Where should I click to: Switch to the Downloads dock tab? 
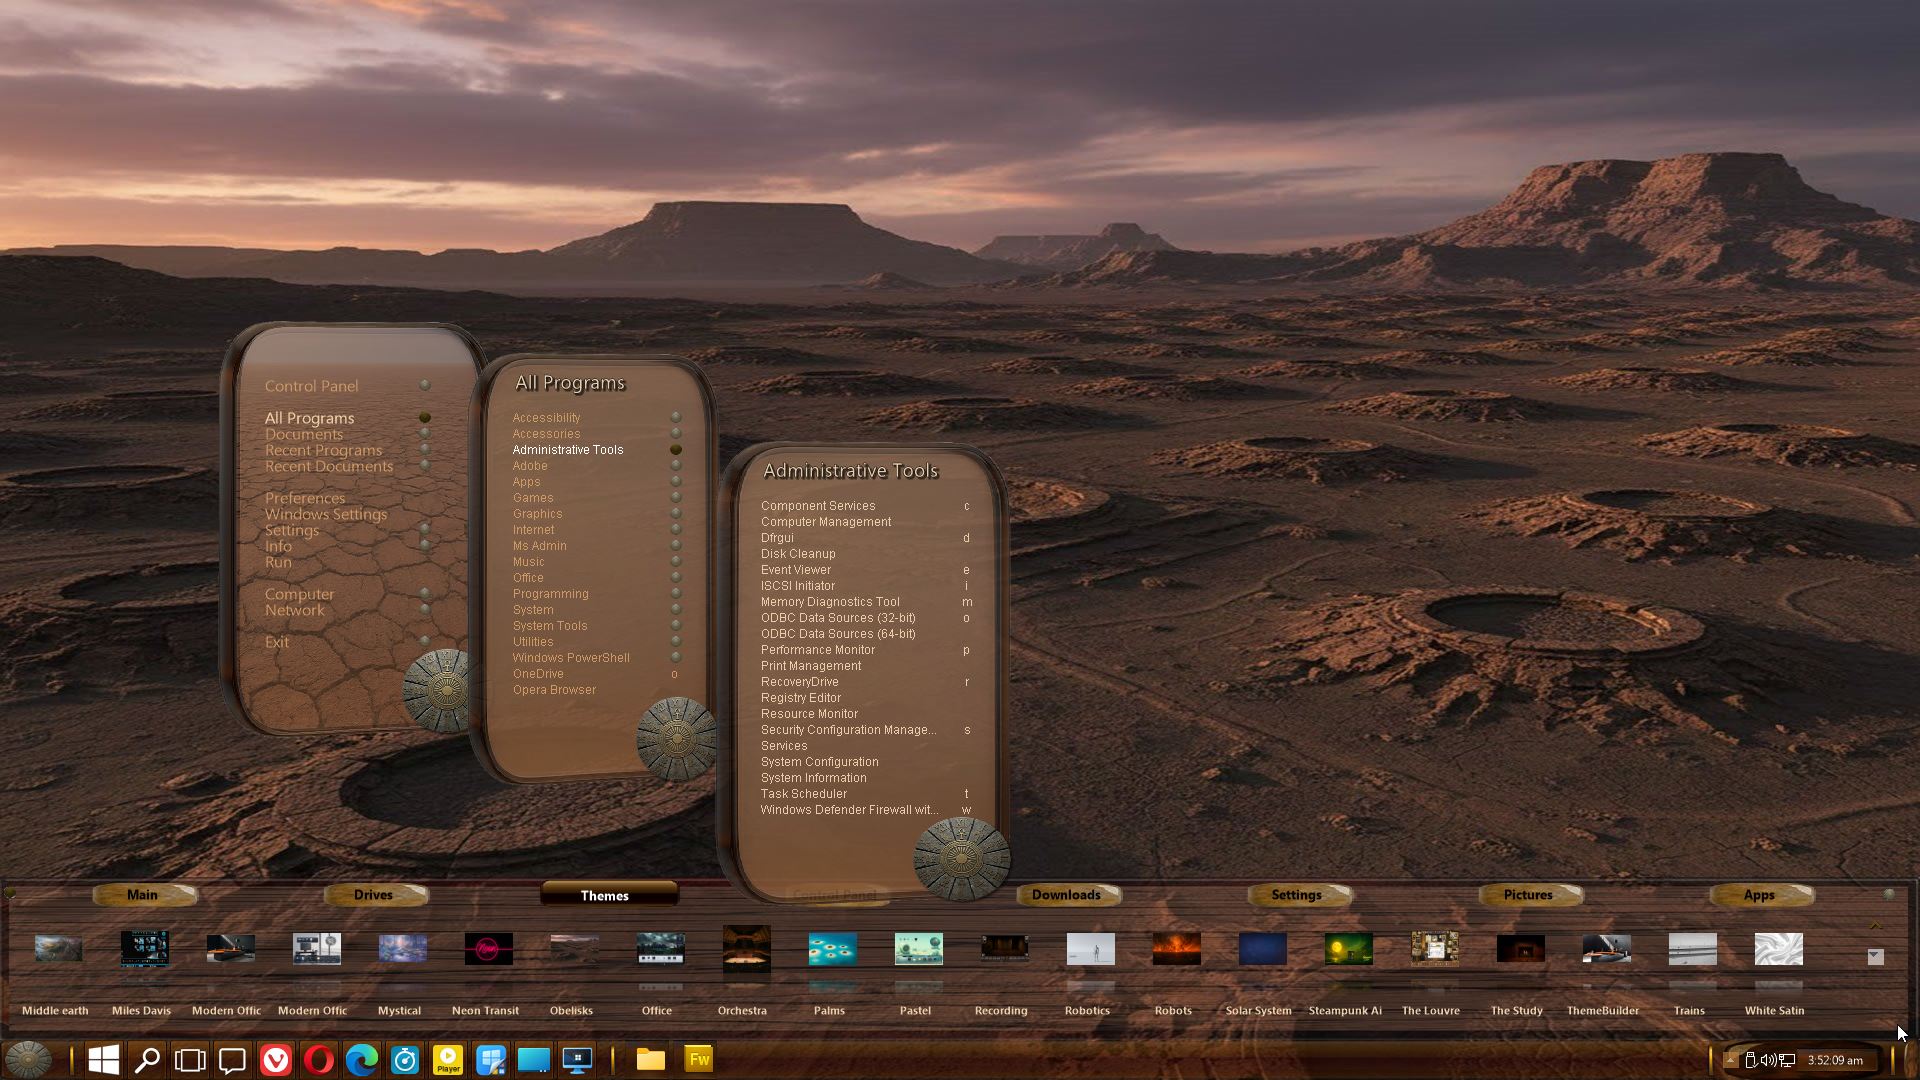pyautogui.click(x=1066, y=895)
